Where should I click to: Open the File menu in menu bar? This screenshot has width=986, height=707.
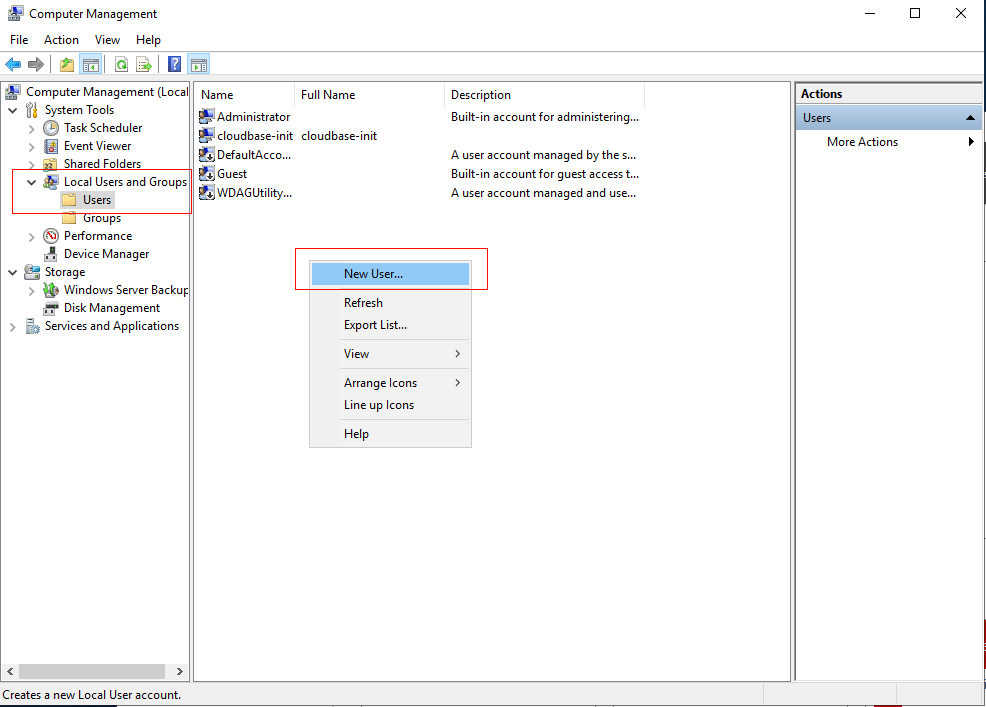point(19,40)
